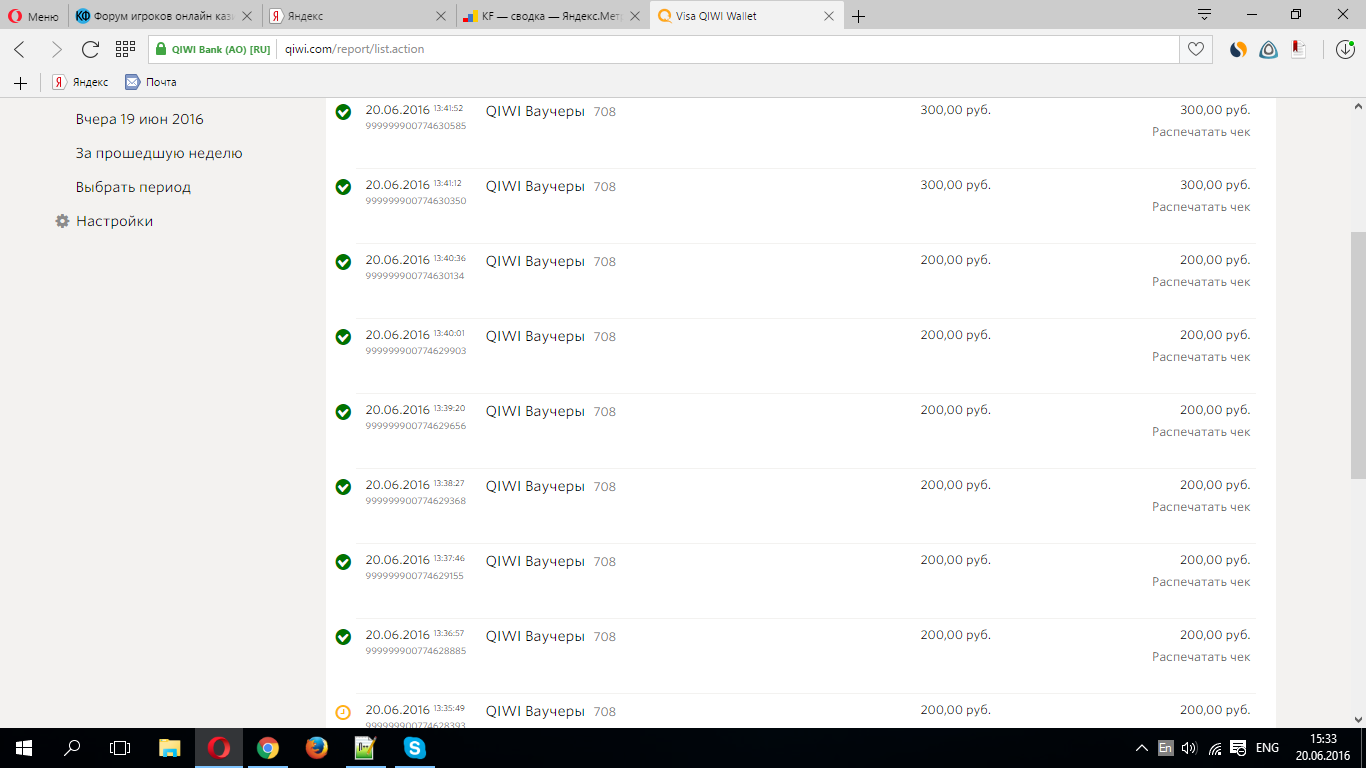Open Task View on the taskbar

[120, 748]
